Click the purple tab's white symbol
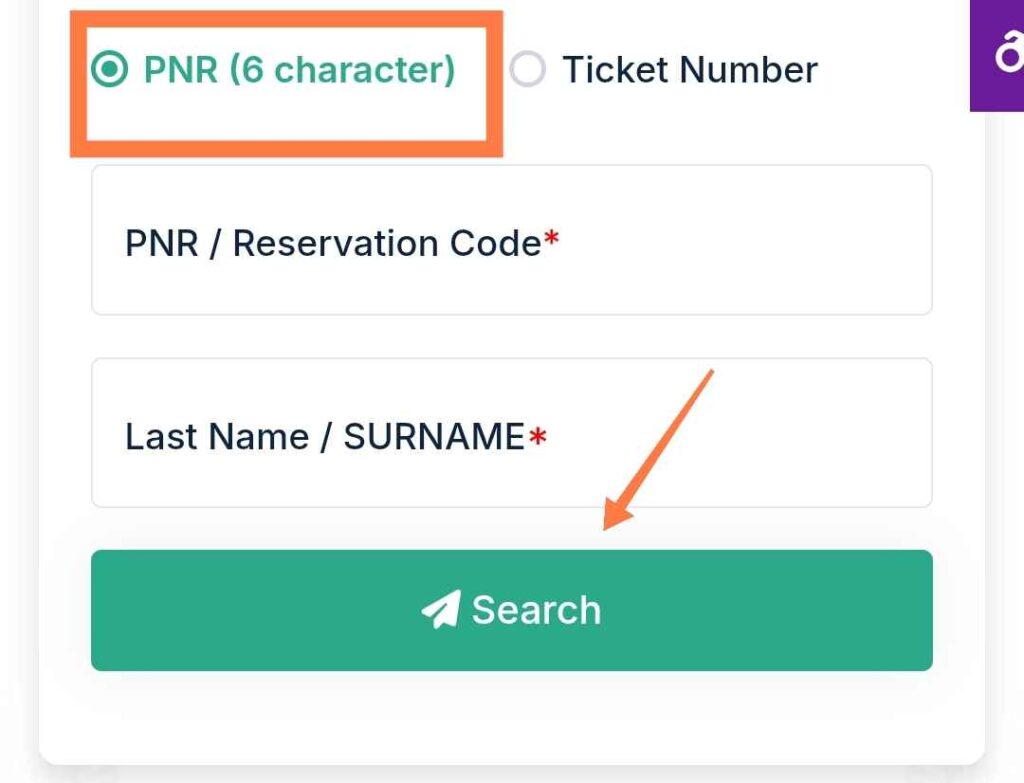This screenshot has height=783, width=1024. pyautogui.click(x=1009, y=54)
